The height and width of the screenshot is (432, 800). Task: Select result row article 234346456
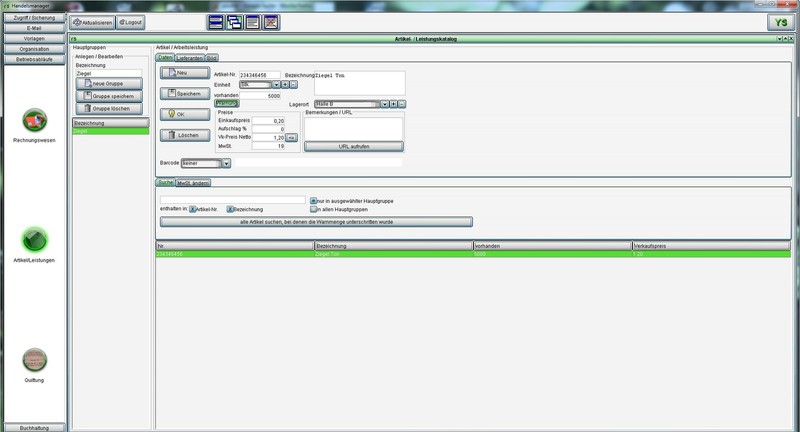pyautogui.click(x=473, y=254)
